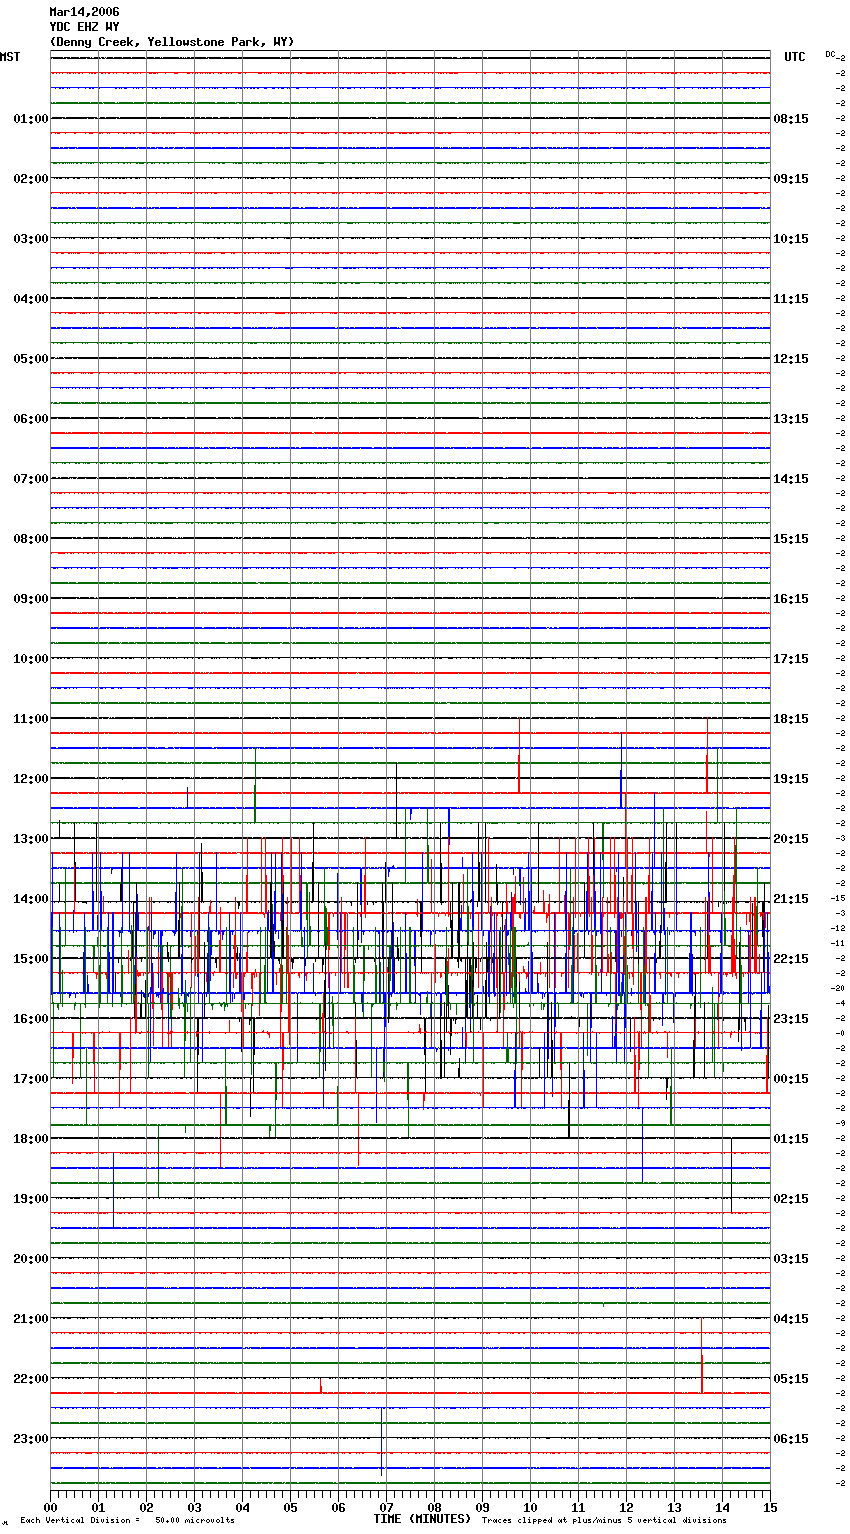Click the -15 DC offset value
The width and height of the screenshot is (850, 1534).
pyautogui.click(x=838, y=898)
